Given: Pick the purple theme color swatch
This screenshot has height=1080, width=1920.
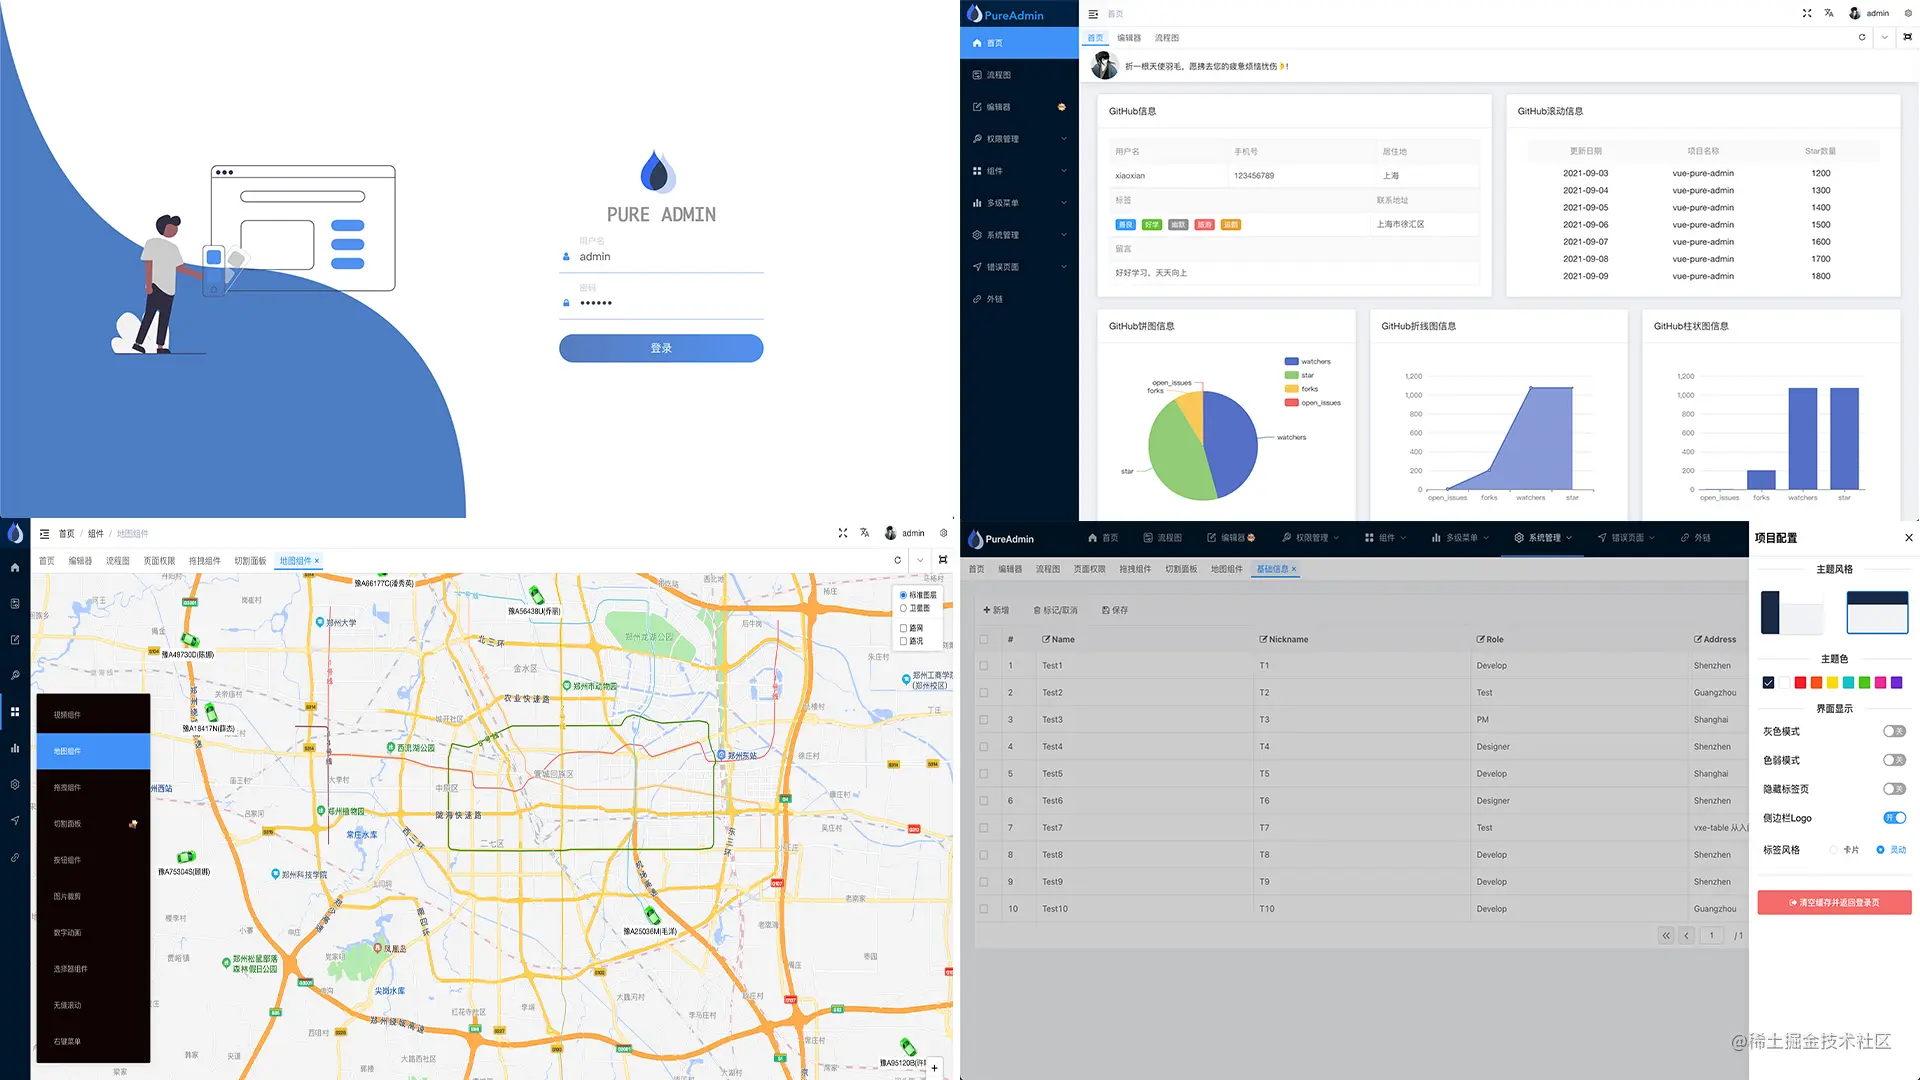Looking at the screenshot, I should tap(1896, 683).
